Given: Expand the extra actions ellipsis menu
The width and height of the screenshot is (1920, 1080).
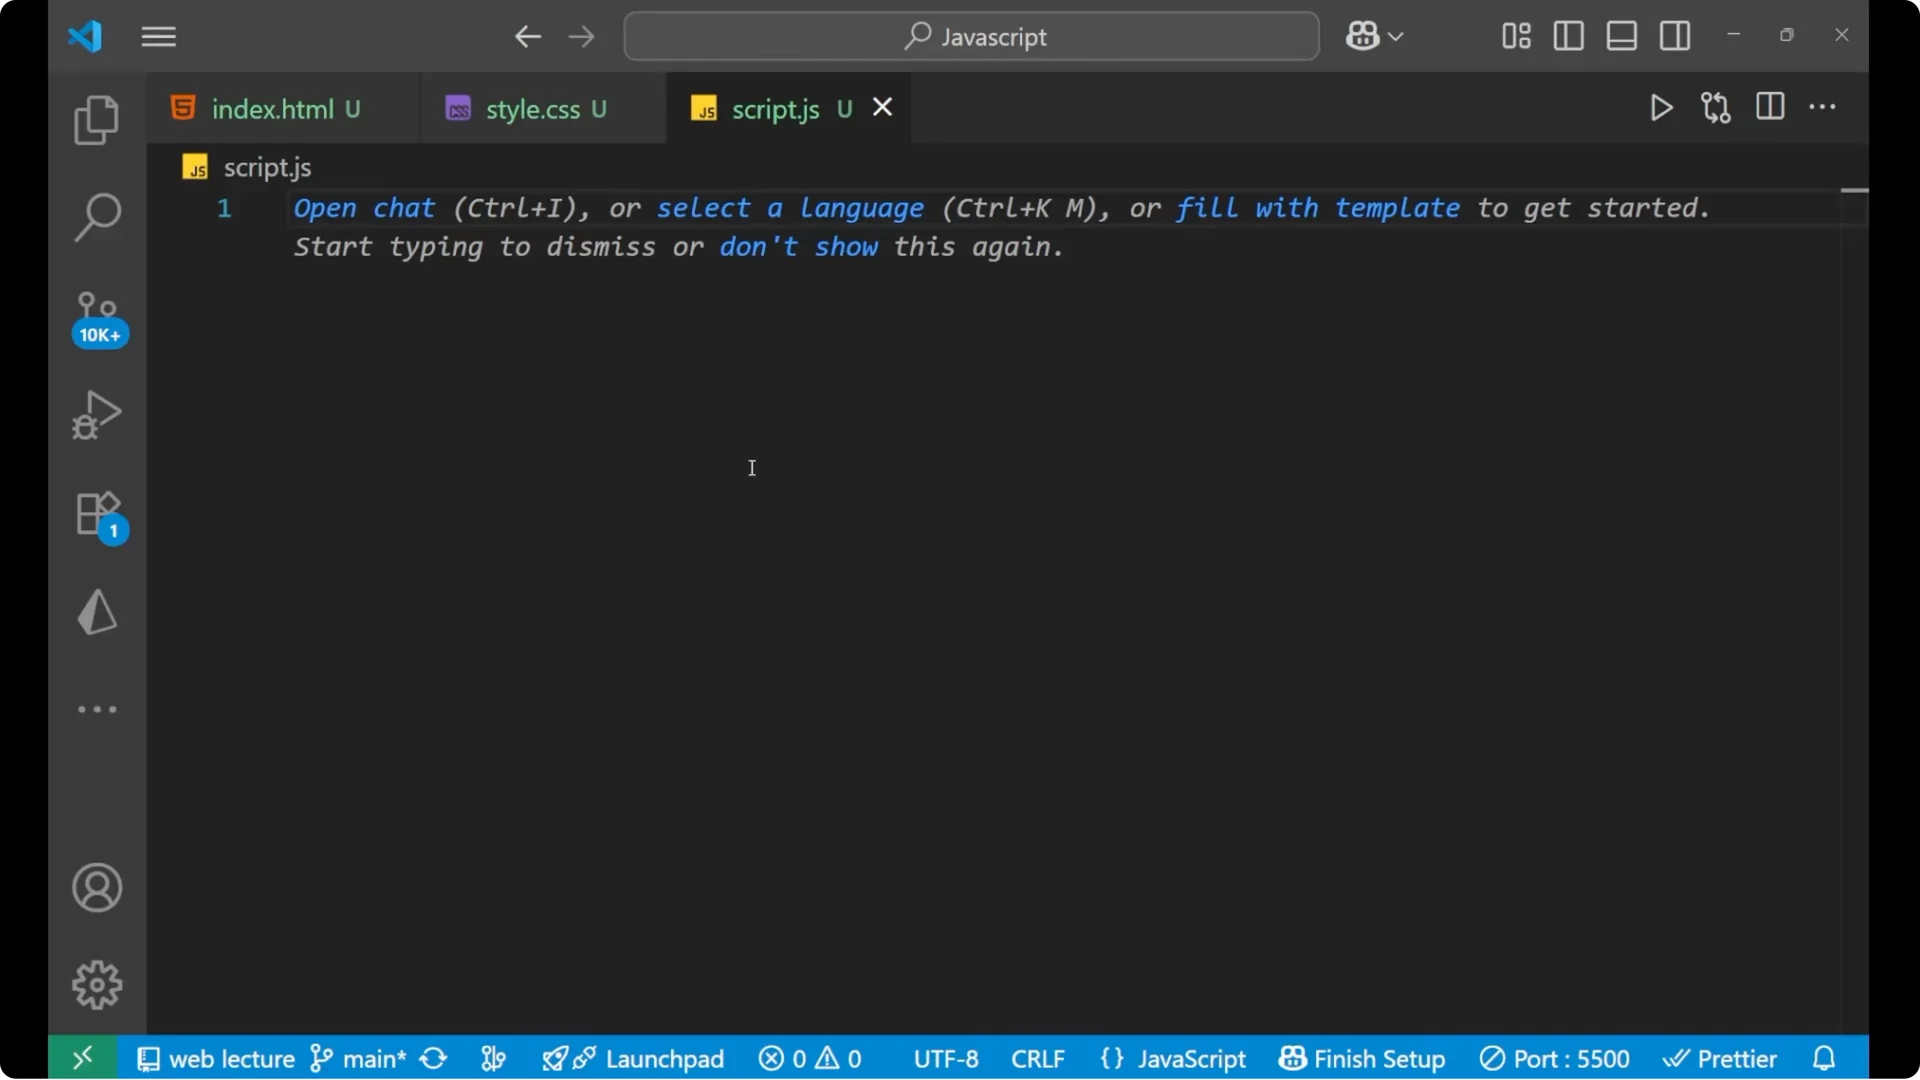Looking at the screenshot, I should (1824, 107).
